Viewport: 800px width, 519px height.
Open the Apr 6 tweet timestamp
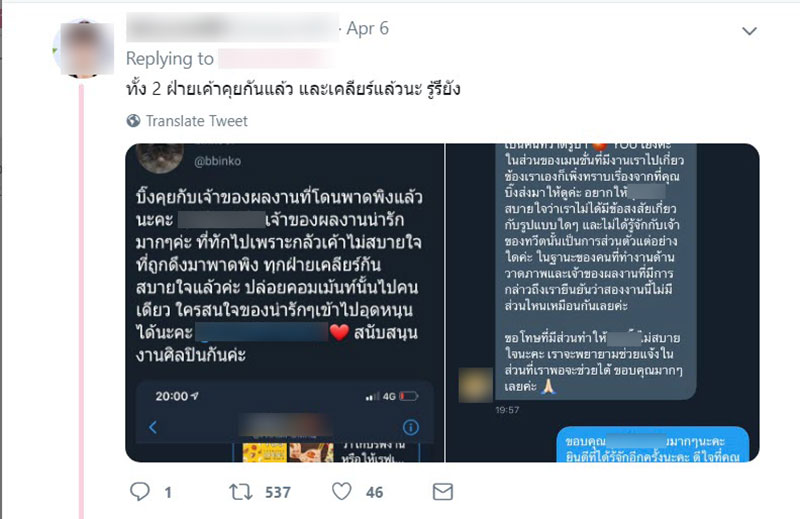[367, 28]
